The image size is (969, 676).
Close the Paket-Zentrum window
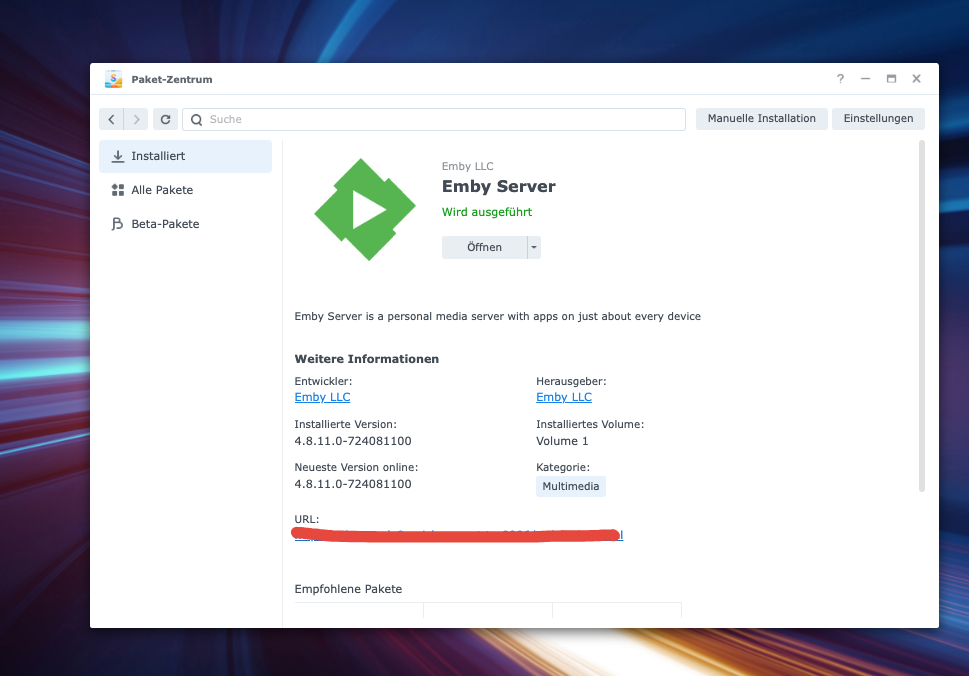[916, 78]
